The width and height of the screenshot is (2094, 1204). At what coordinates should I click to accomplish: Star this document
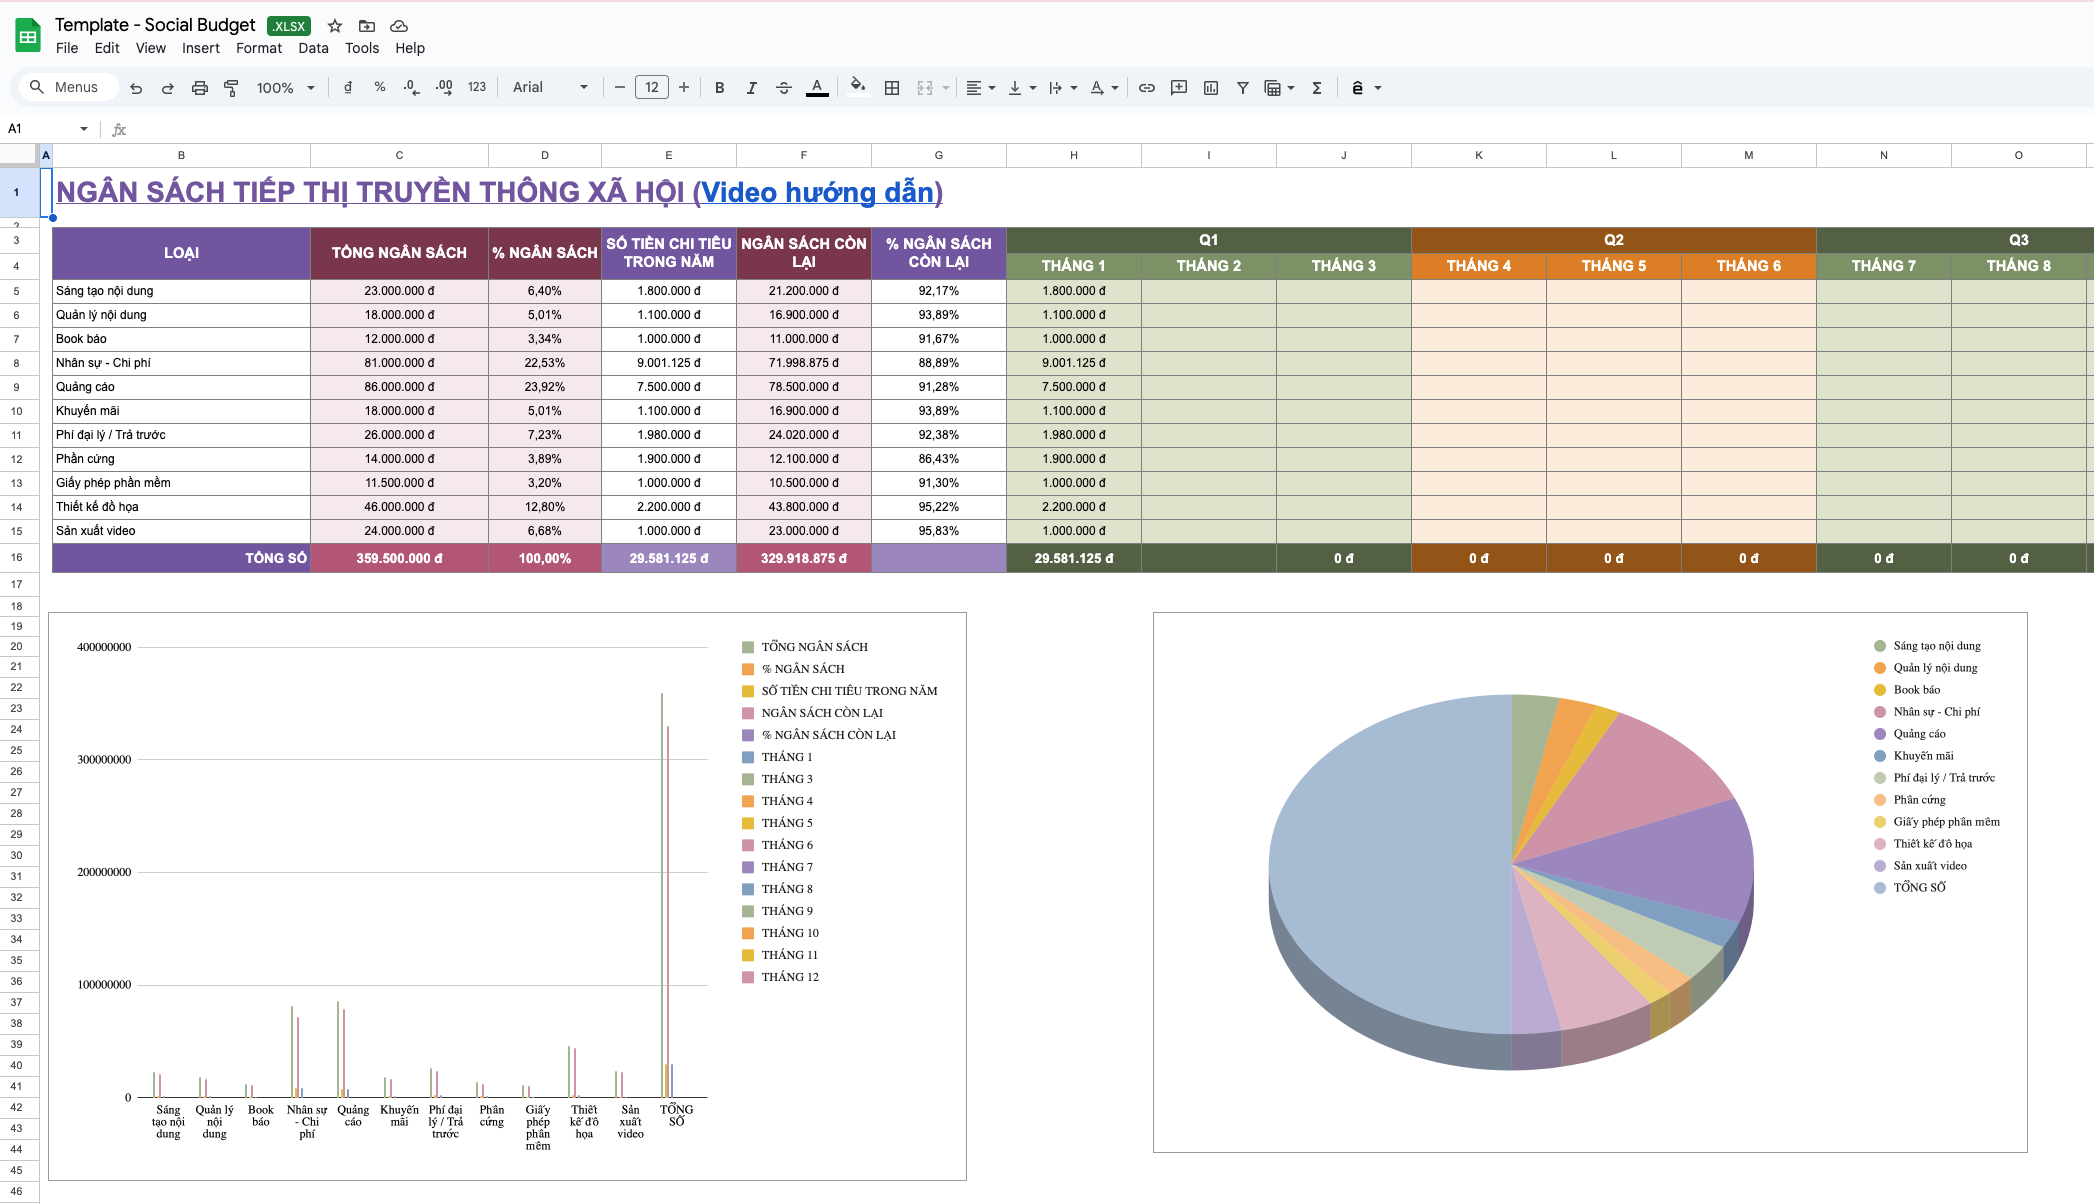pyautogui.click(x=335, y=26)
